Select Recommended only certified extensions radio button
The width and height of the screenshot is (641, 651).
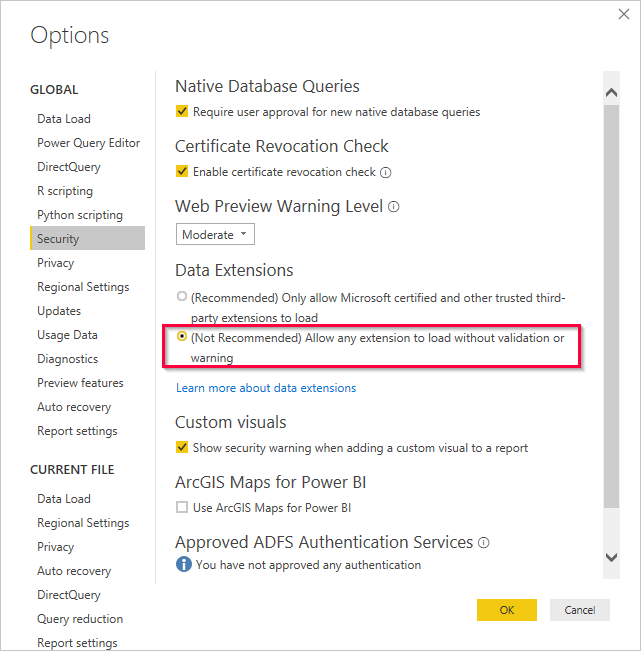pyautogui.click(x=182, y=296)
